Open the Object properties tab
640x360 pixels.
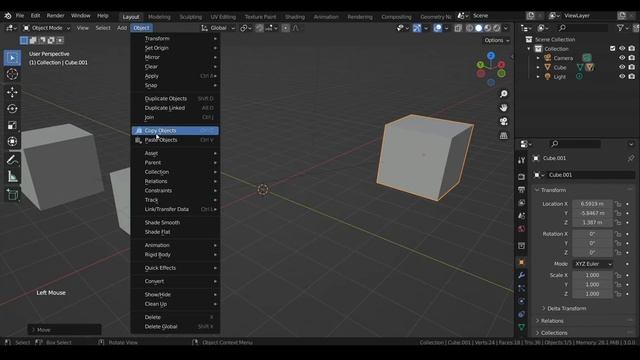tap(521, 262)
